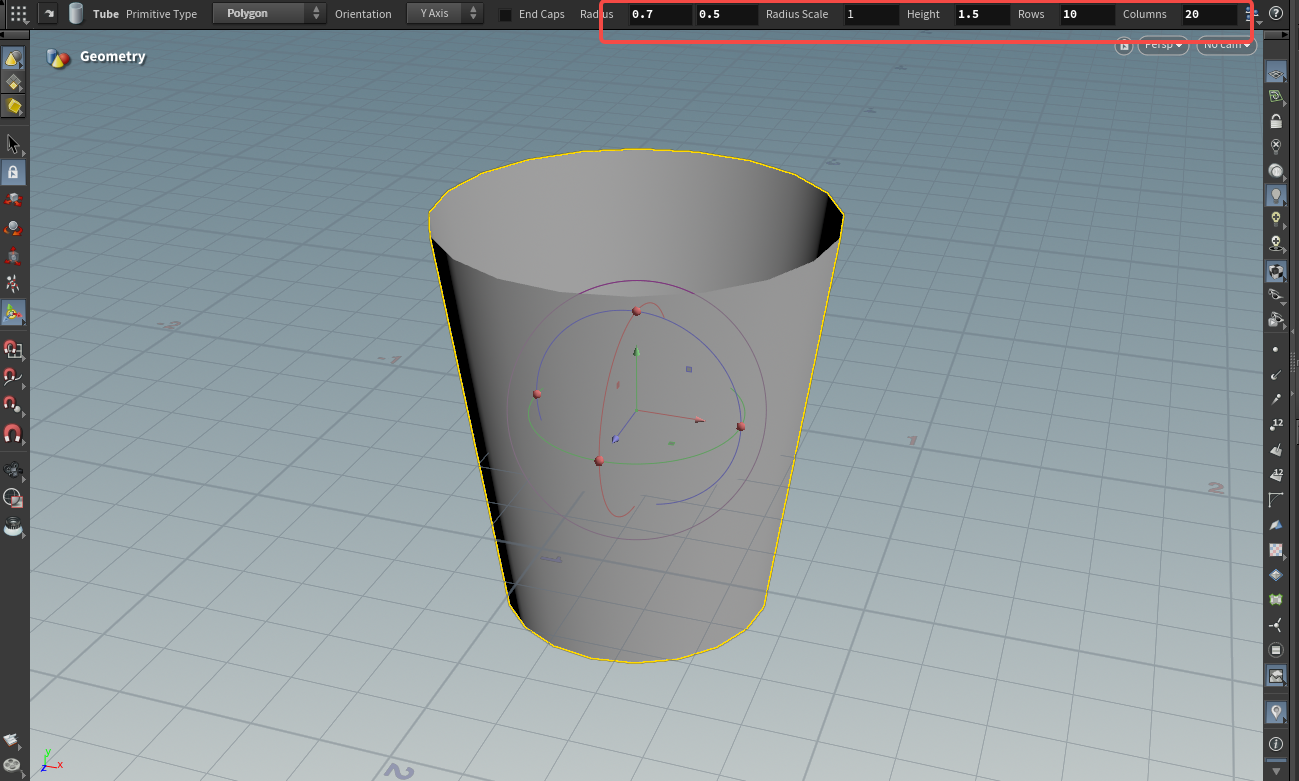Viewport: 1299px width, 781px height.
Task: Click the help question mark icon
Action: point(1276,13)
